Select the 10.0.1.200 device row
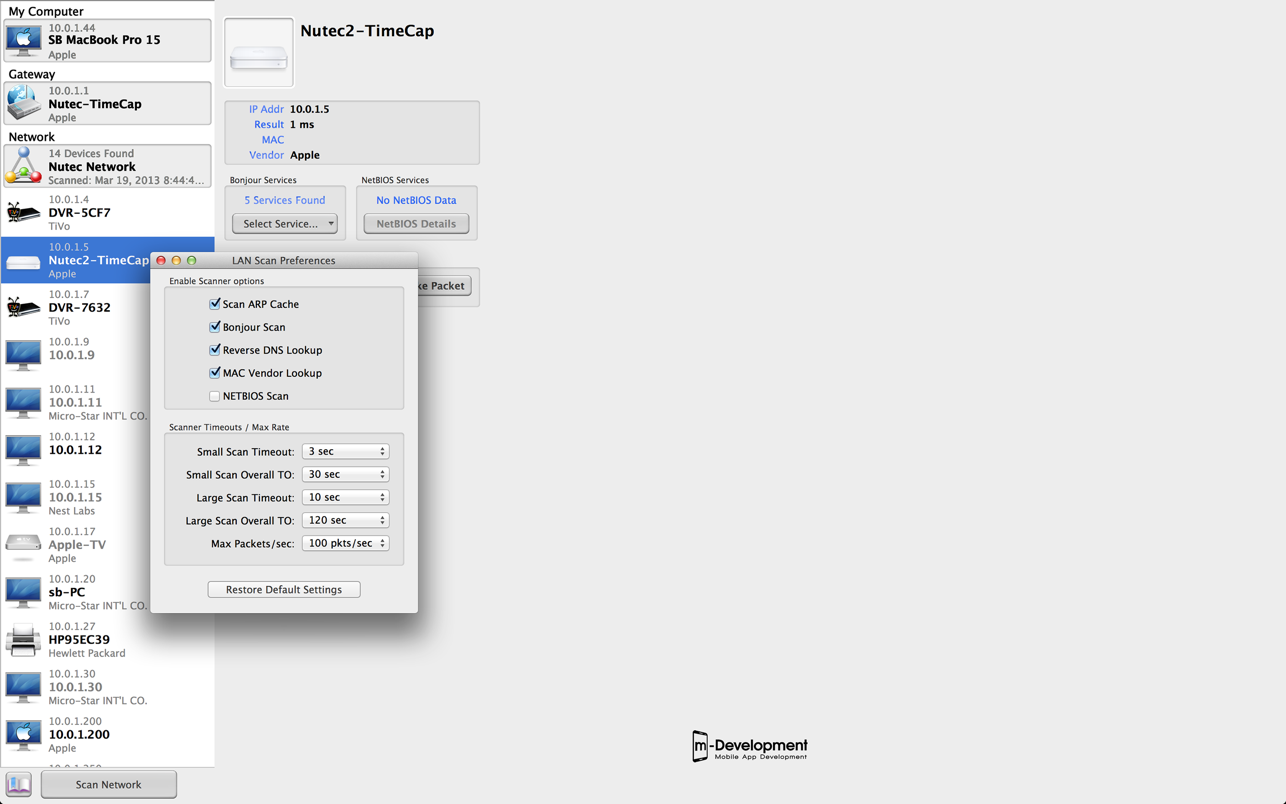This screenshot has height=804, width=1286. (107, 734)
